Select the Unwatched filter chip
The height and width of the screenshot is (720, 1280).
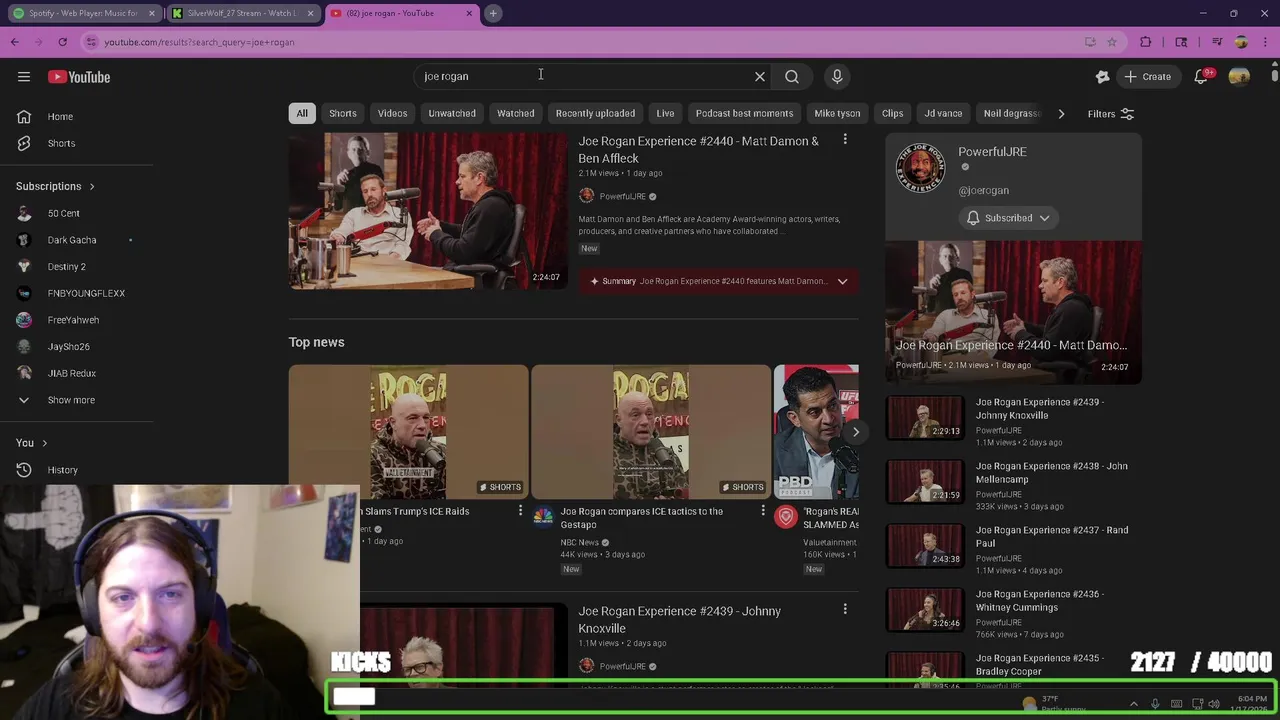(452, 113)
